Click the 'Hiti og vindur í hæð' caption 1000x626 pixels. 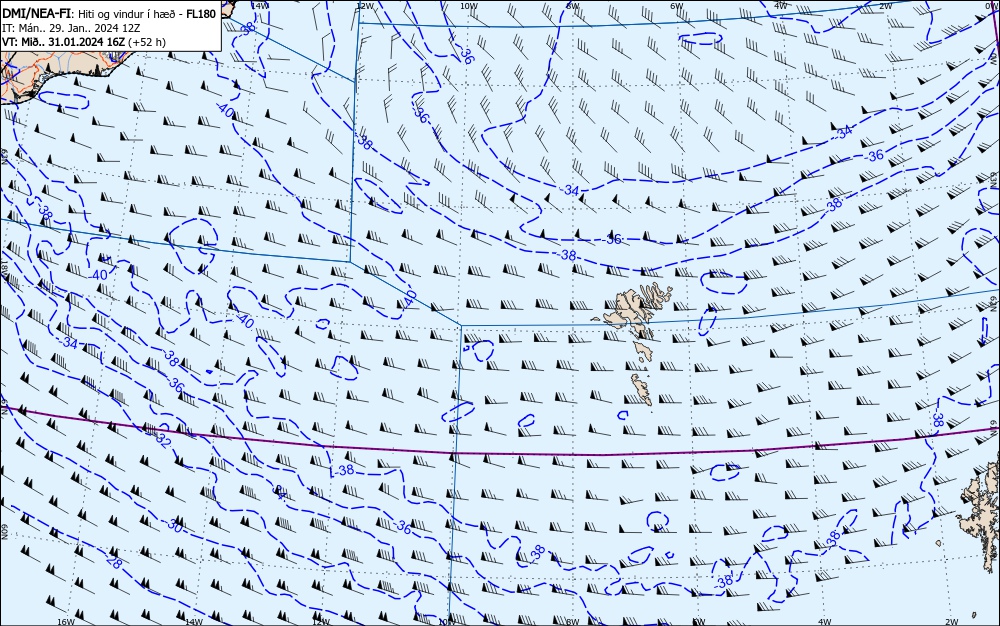click(127, 14)
